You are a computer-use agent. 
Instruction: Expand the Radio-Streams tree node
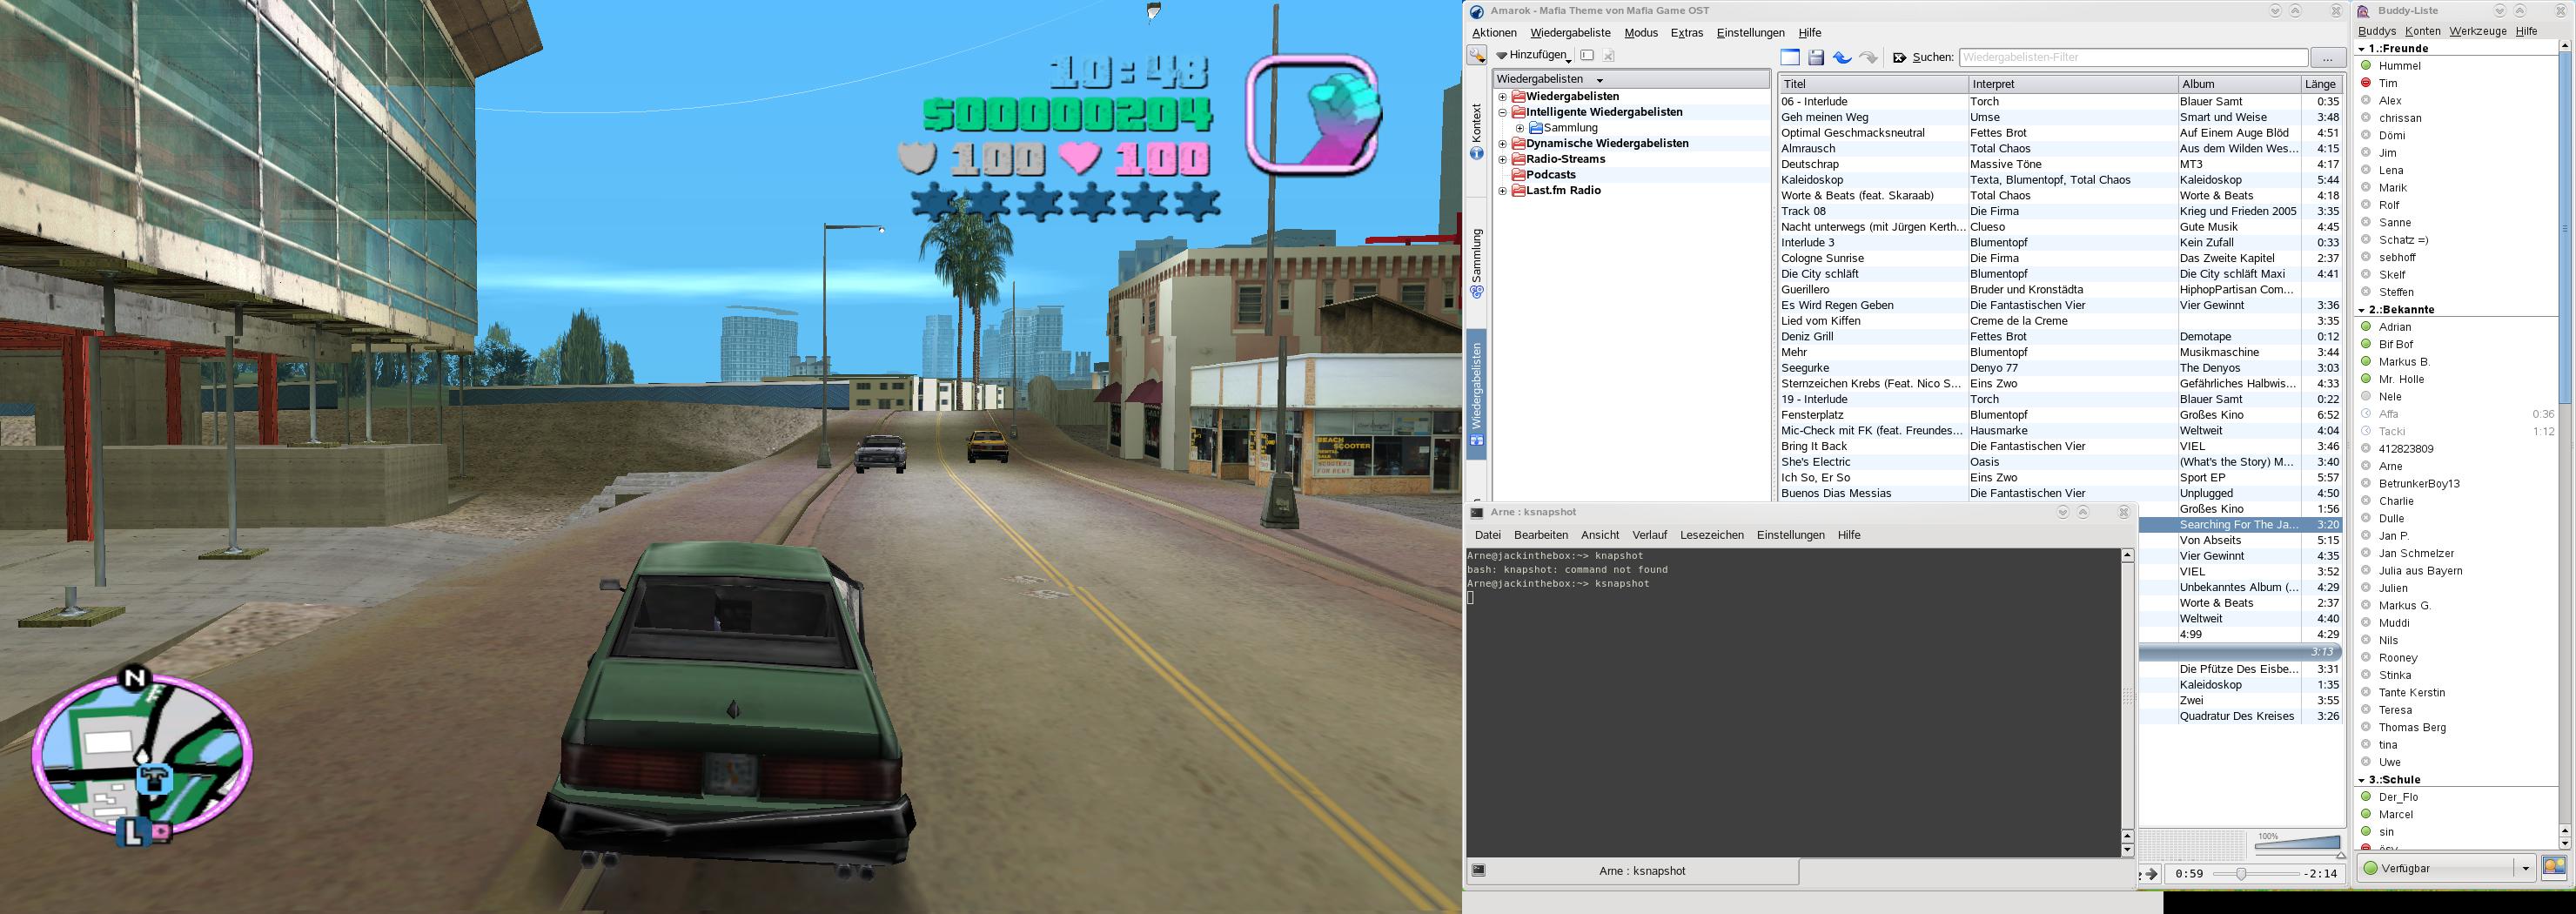point(1502,160)
